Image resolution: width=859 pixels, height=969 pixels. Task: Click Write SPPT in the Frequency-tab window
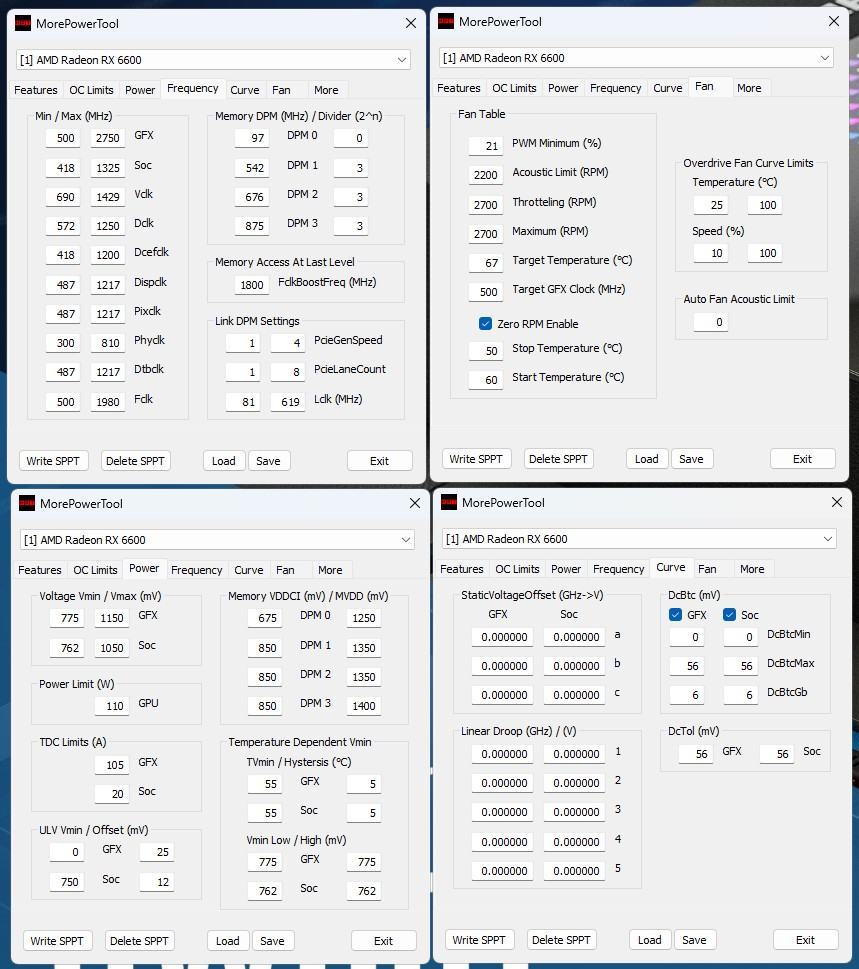pos(53,461)
